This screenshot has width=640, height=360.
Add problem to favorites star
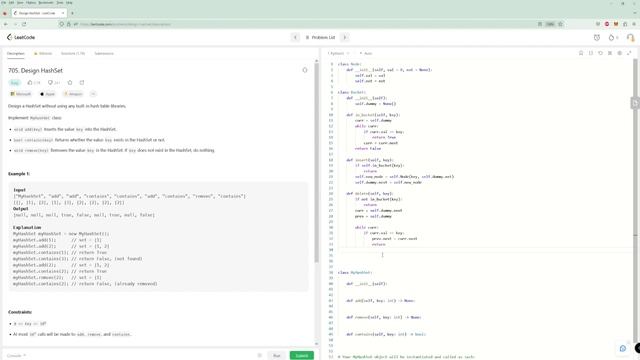click(x=70, y=82)
